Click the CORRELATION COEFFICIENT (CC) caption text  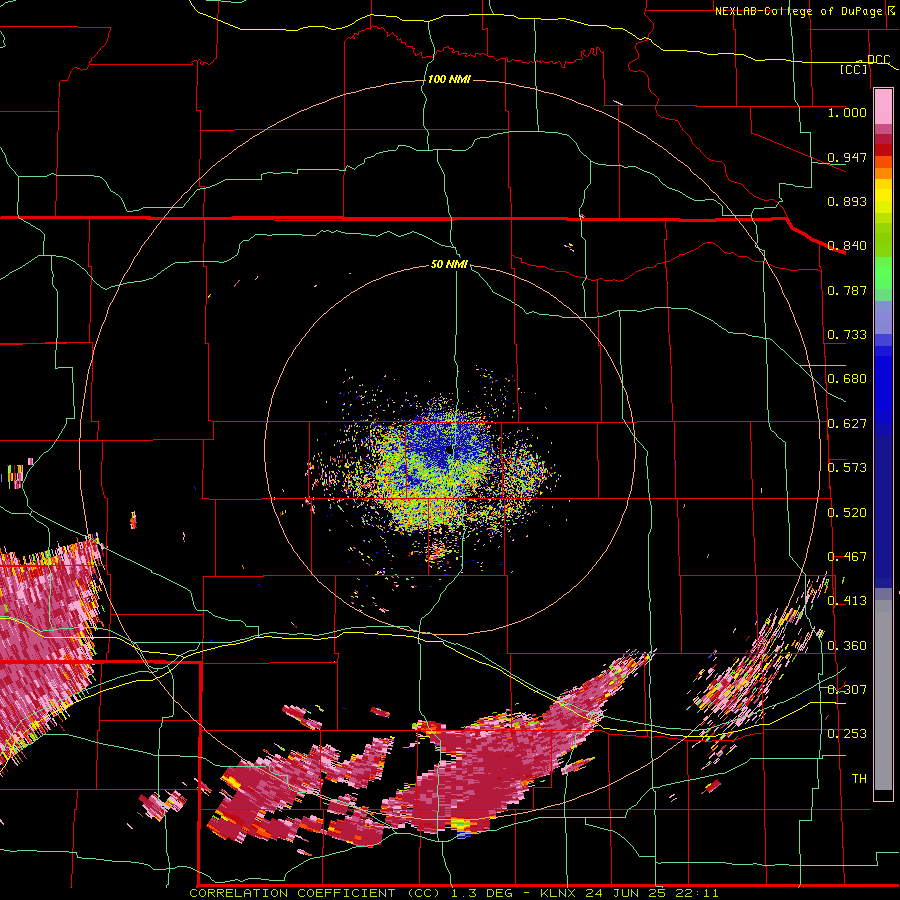point(315,893)
